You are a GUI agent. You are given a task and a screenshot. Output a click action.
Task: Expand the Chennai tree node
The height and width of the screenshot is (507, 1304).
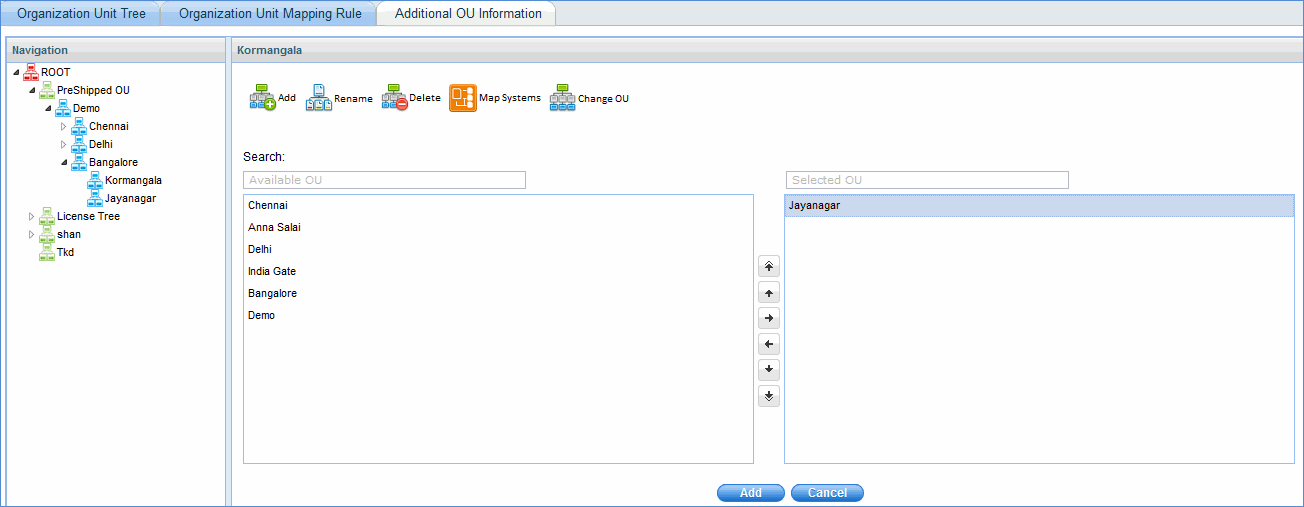[x=64, y=127]
